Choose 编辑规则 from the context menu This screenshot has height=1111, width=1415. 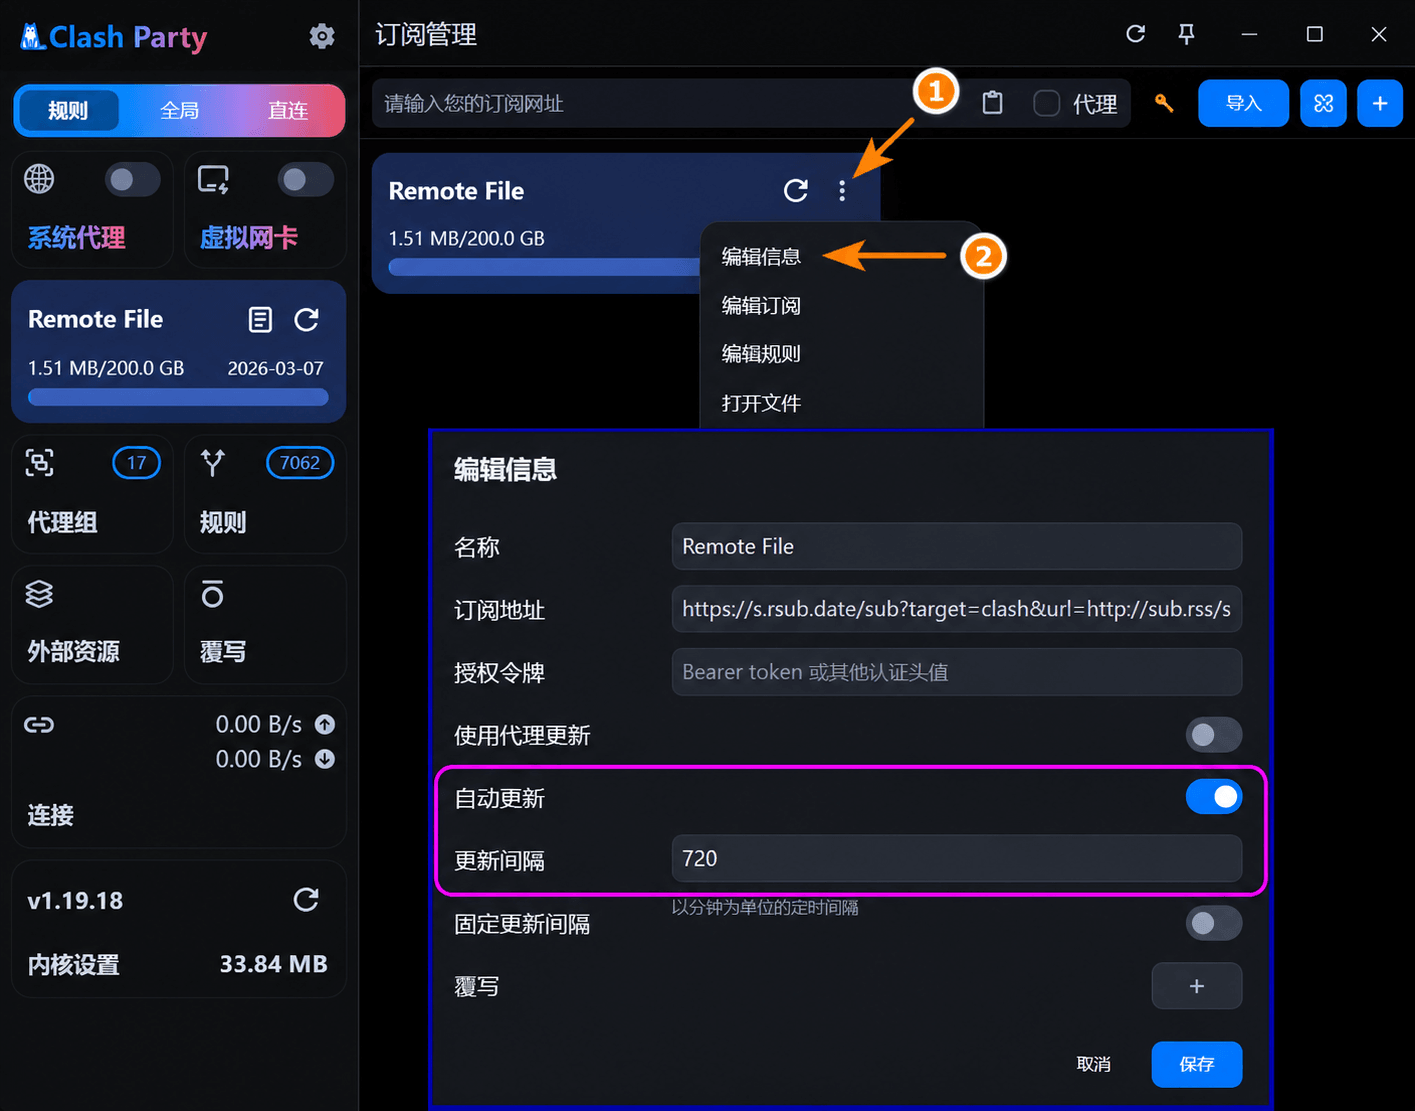click(761, 354)
